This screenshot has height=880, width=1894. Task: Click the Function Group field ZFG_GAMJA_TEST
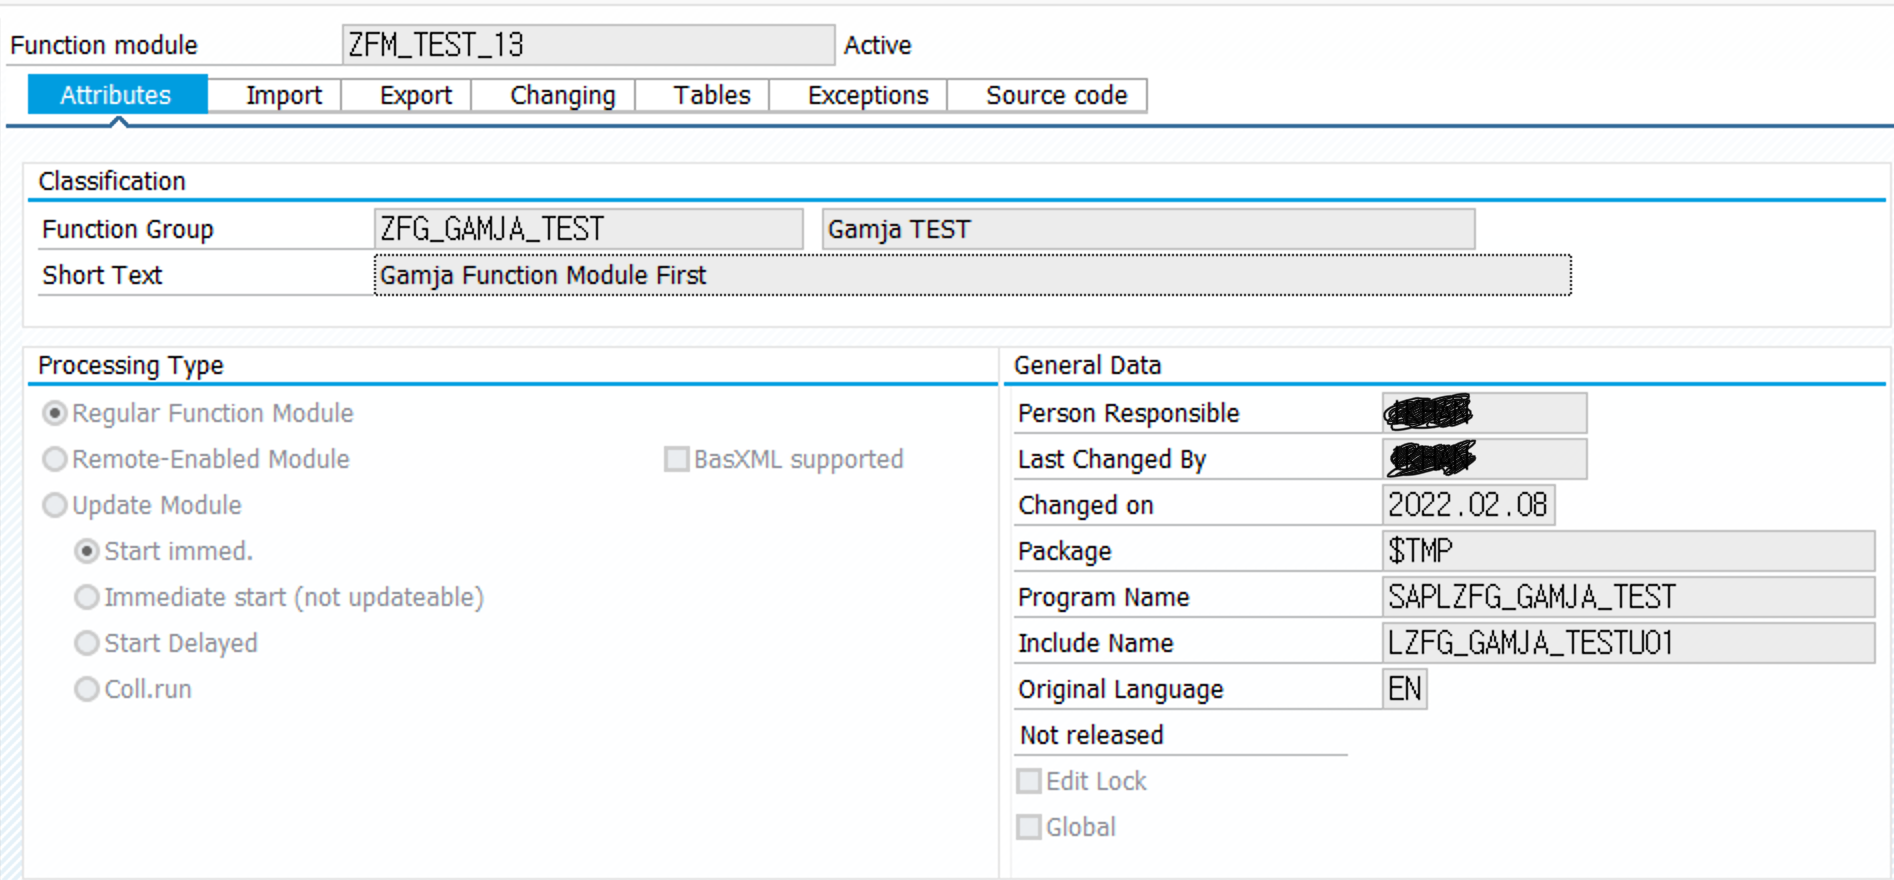(x=588, y=229)
